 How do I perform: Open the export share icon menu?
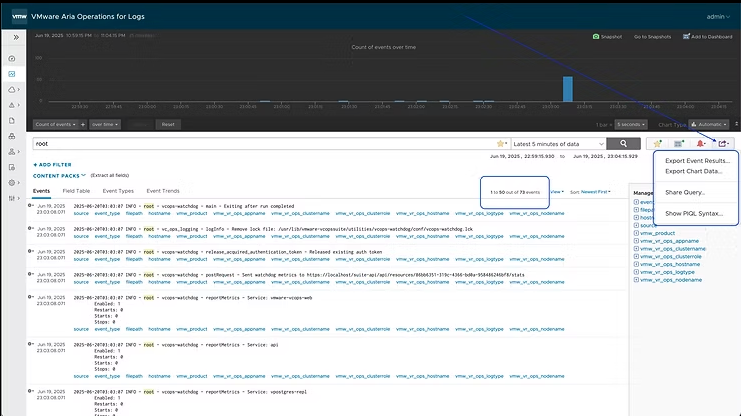(x=724, y=144)
